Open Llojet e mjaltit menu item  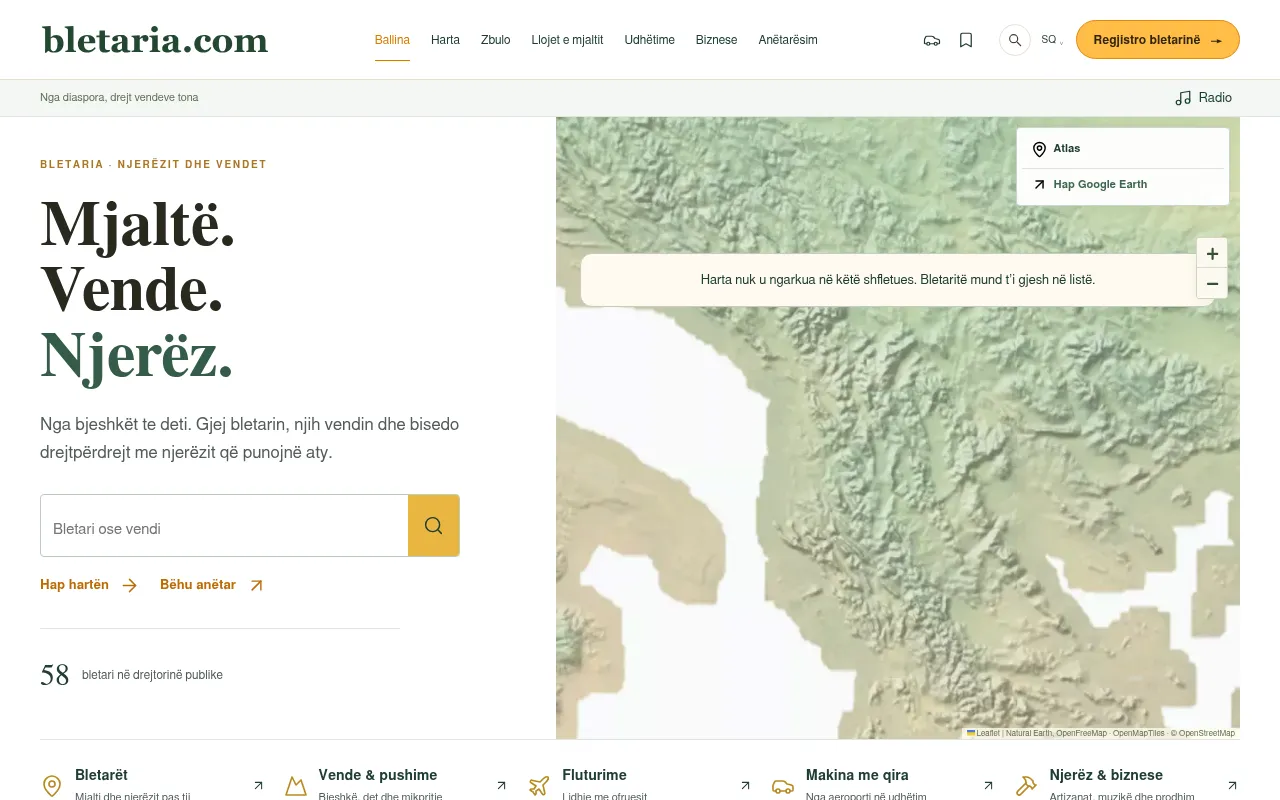567,40
